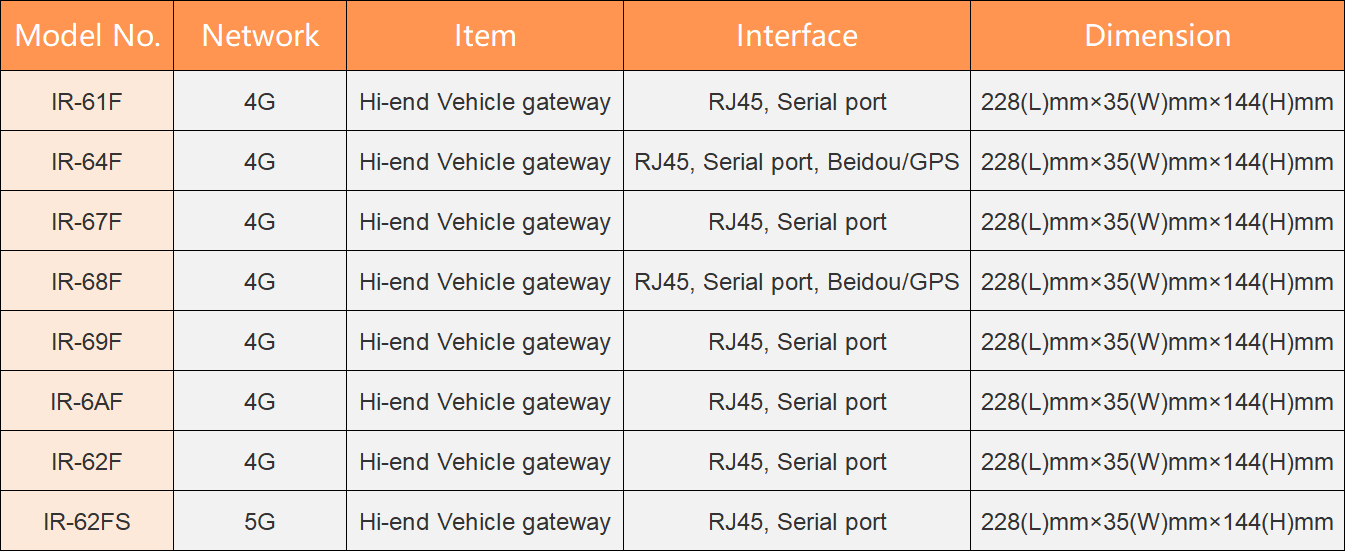Select the IR-69F model cell

[x=87, y=342]
